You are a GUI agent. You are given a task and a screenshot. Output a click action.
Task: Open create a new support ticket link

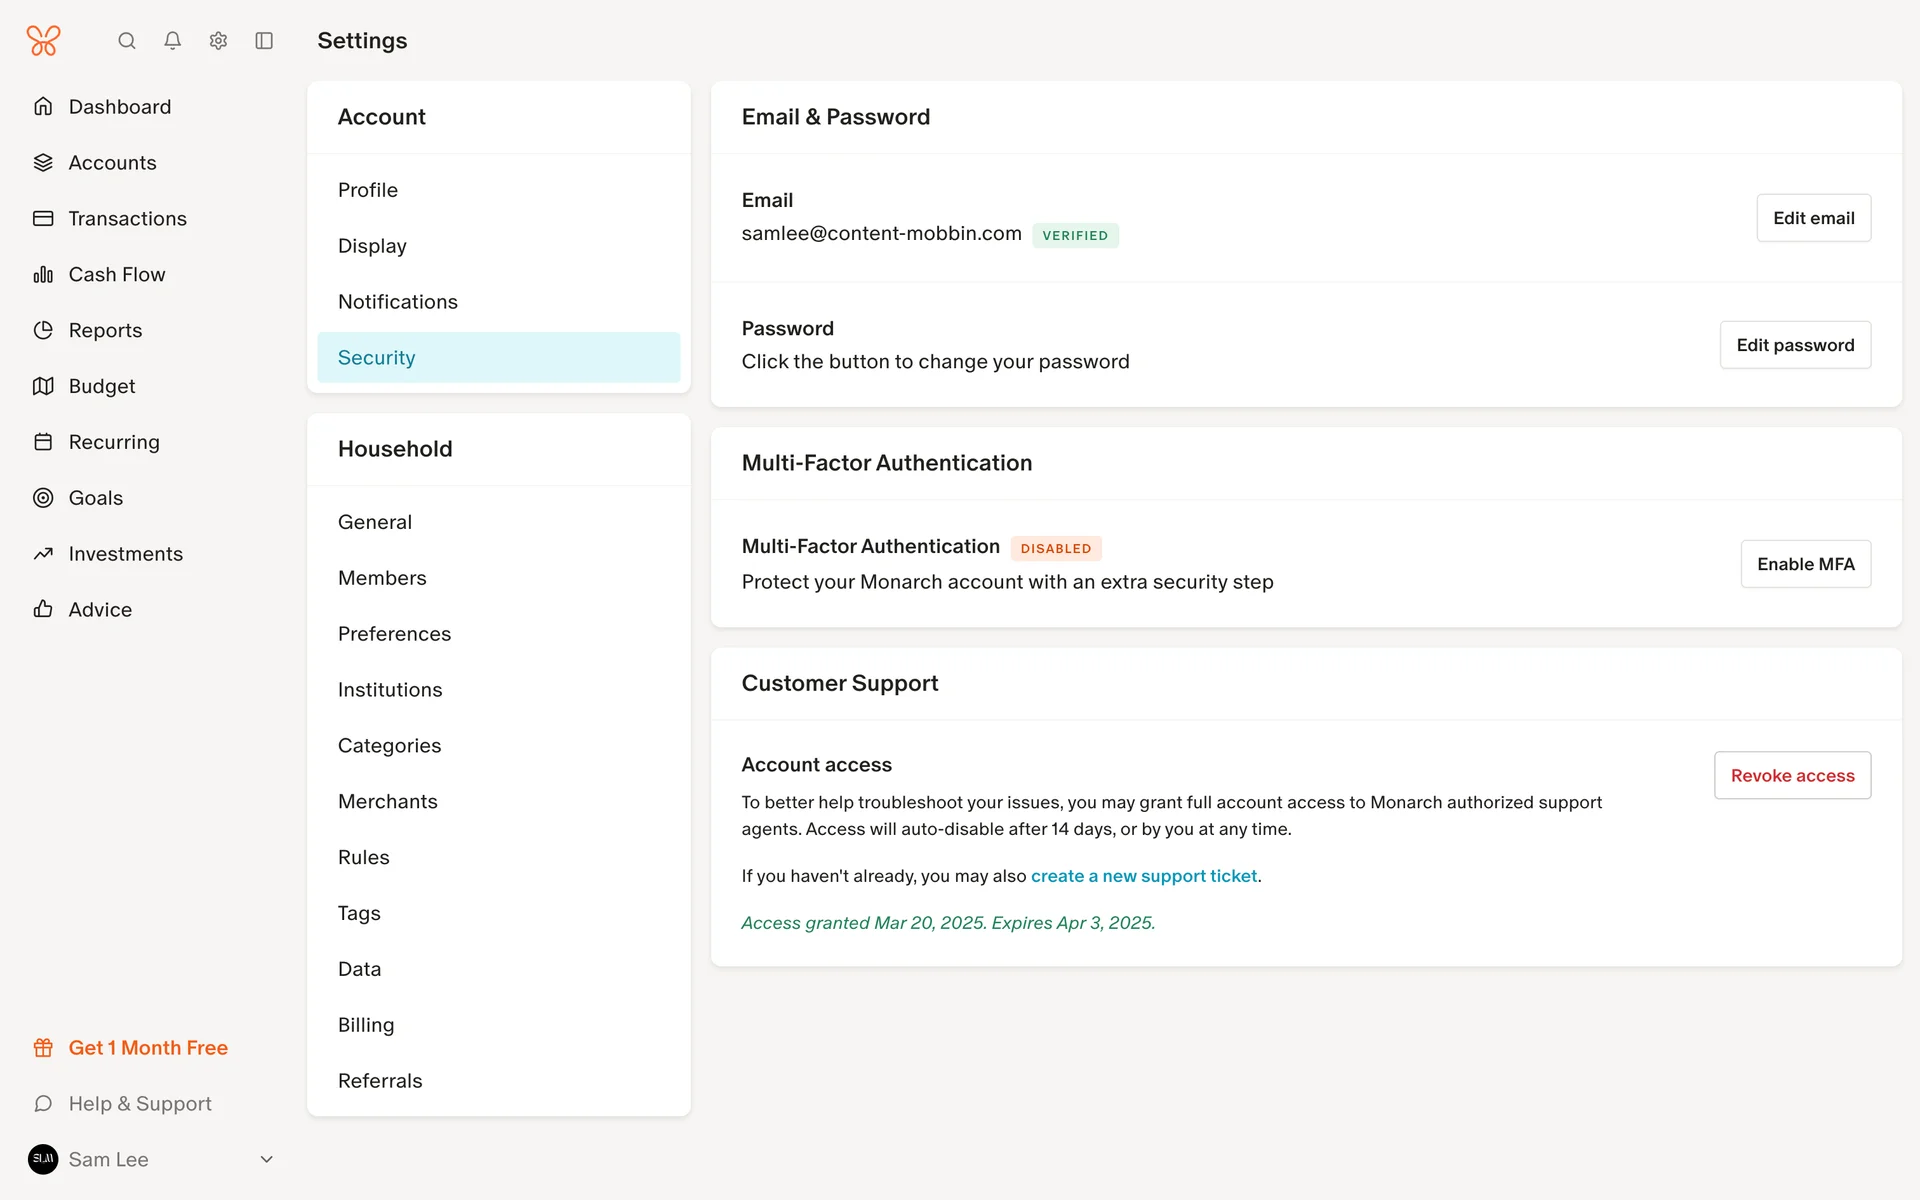point(1144,876)
